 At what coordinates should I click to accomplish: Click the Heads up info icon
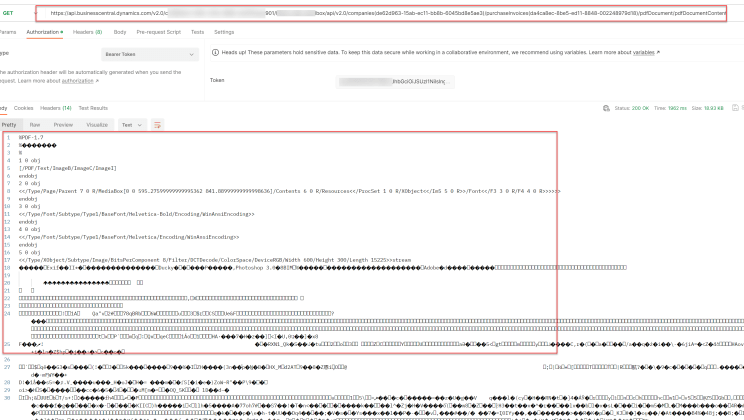pos(215,53)
